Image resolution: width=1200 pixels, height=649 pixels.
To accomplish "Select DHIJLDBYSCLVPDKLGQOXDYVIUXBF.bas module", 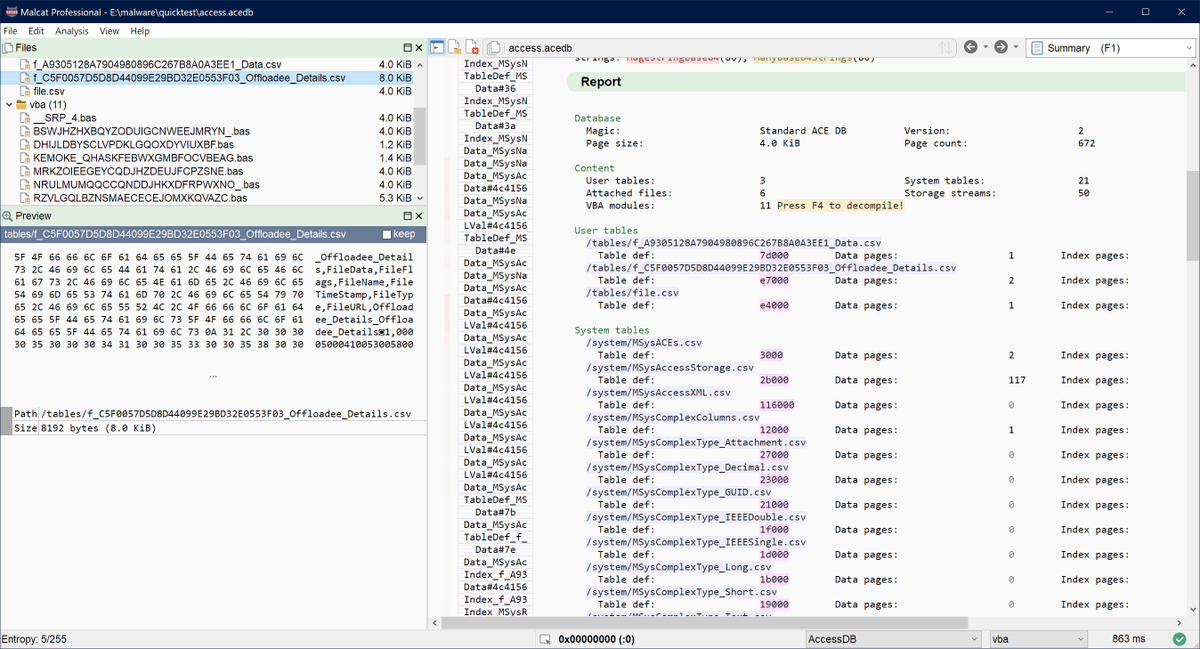I will pos(207,144).
